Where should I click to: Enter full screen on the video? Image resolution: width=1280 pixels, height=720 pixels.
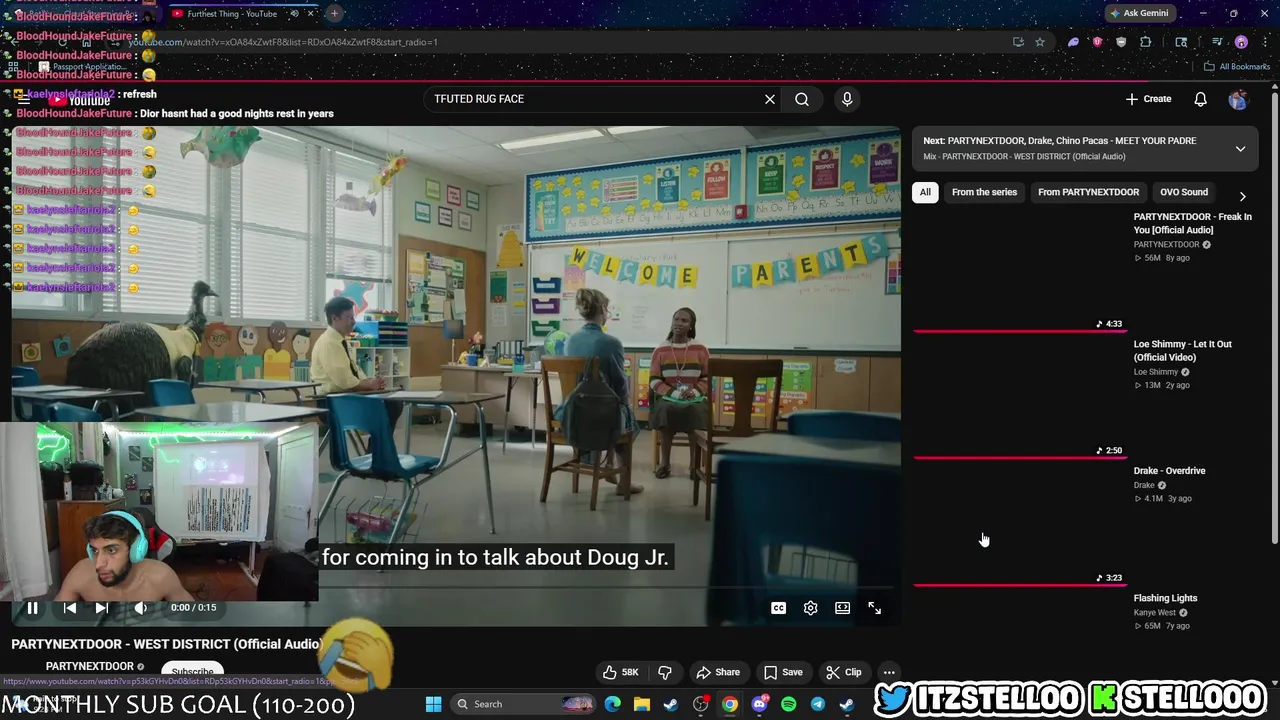click(875, 608)
